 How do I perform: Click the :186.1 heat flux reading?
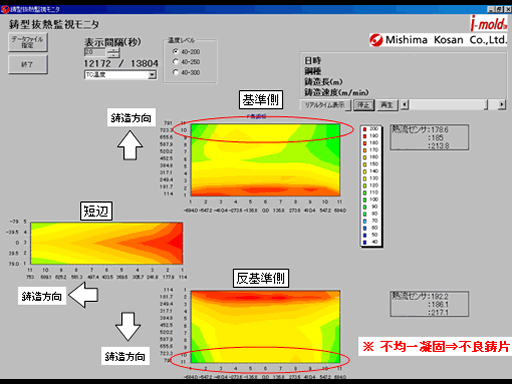[438, 304]
